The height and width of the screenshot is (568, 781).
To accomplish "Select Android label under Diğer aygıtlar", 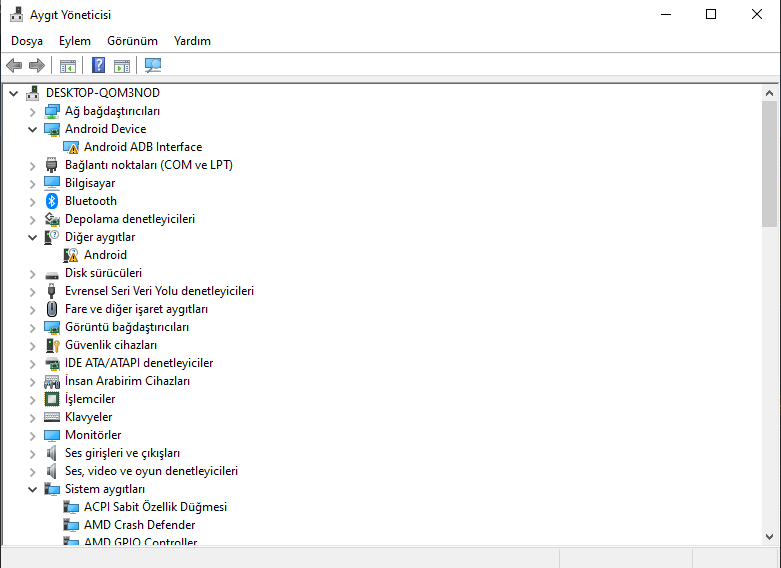I will (x=105, y=255).
